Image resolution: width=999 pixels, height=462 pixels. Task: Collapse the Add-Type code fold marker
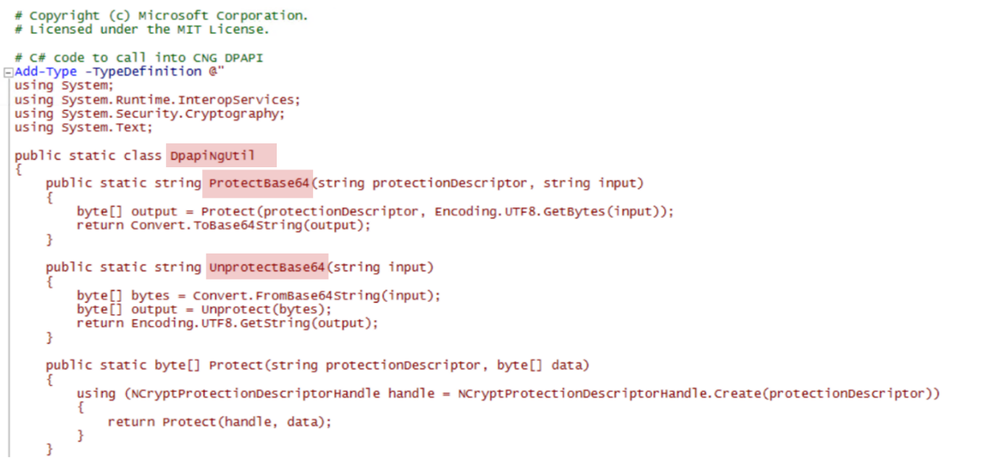click(8, 72)
